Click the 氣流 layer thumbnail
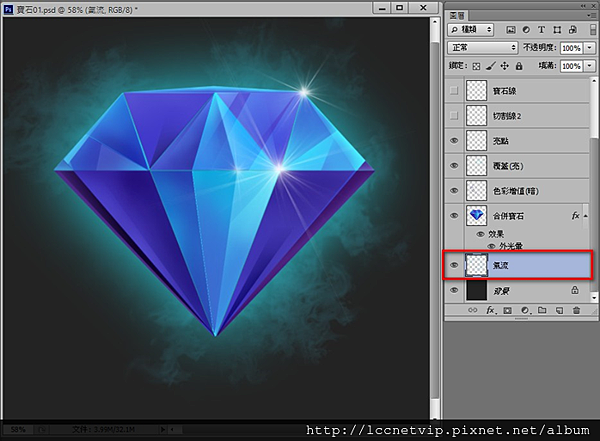Viewport: 600px width, 441px height. [477, 265]
